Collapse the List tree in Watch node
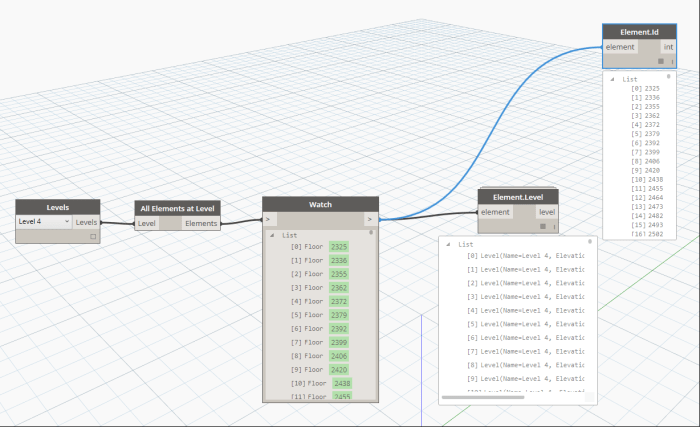This screenshot has width=700, height=427. coord(273,235)
